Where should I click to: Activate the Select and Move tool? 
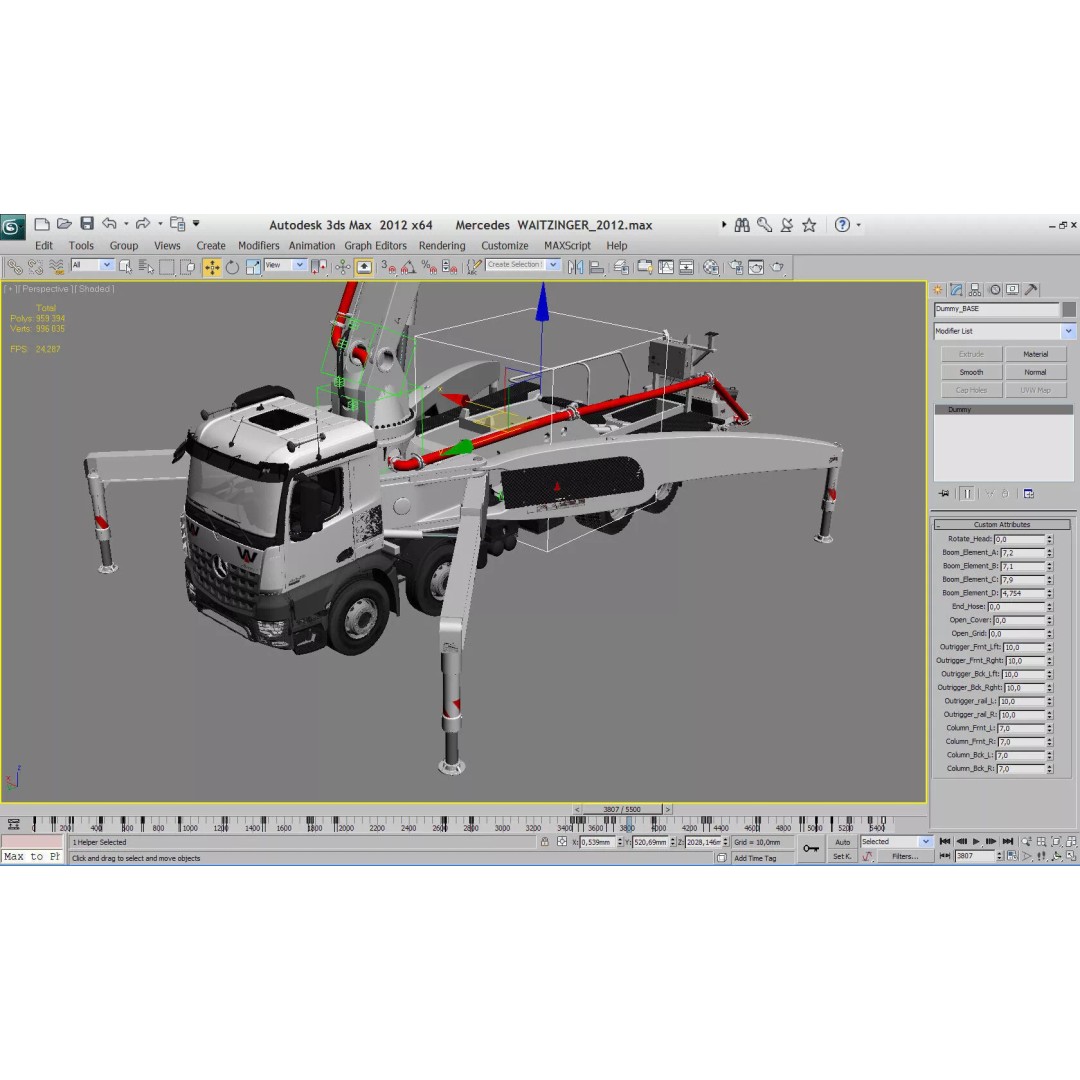(x=211, y=267)
